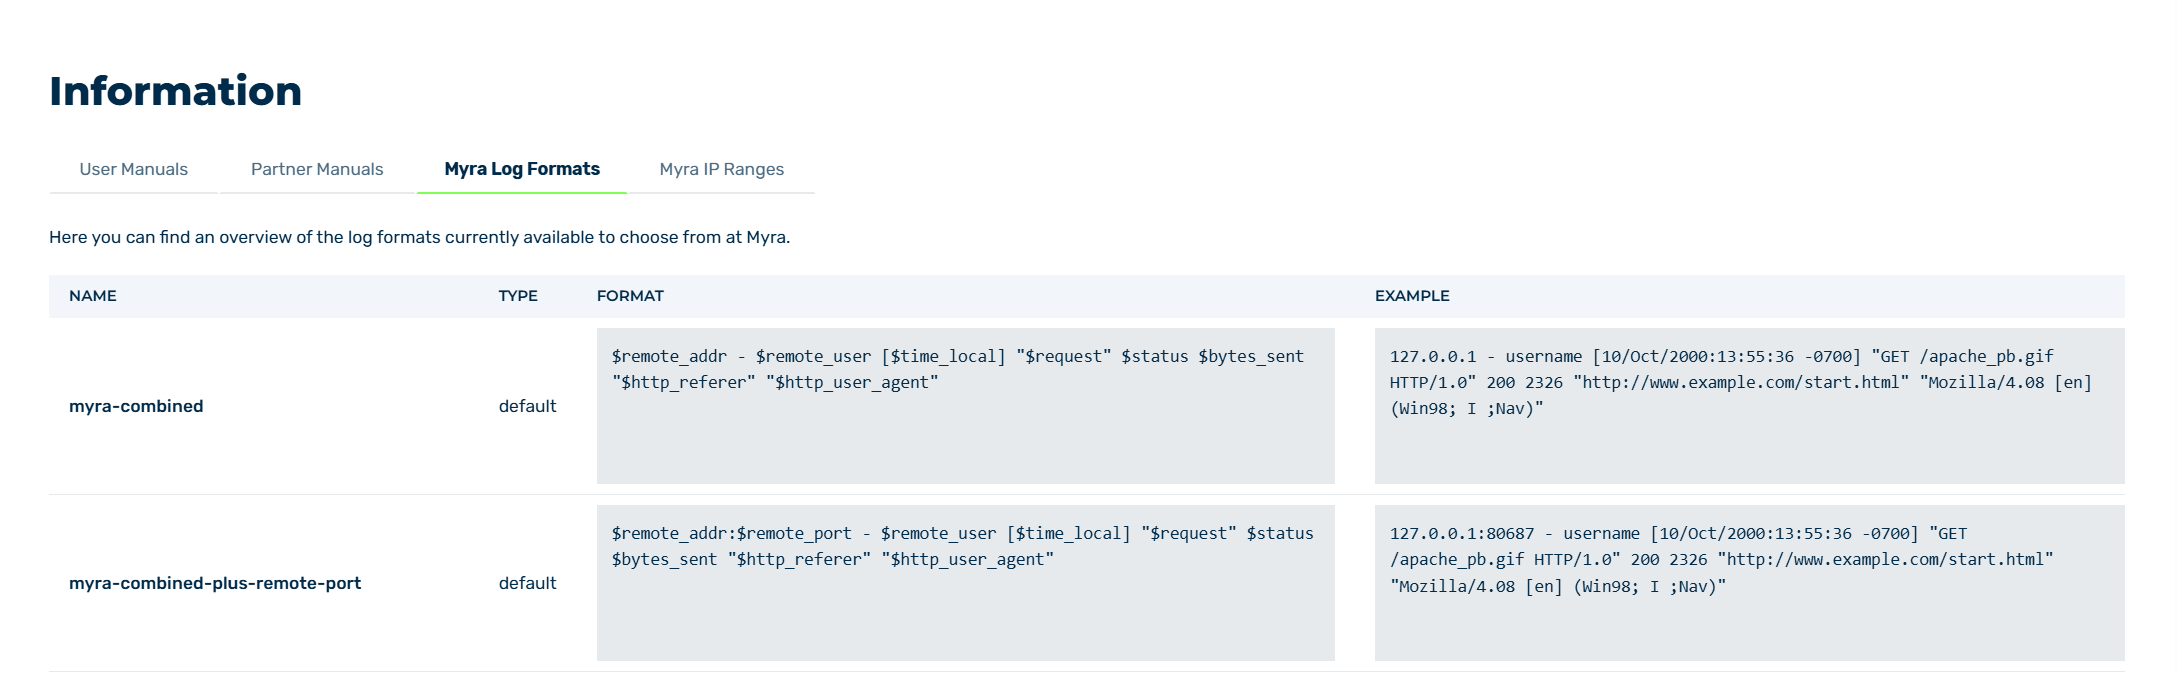Click the myra-combined-plus-remote-port example code block
Viewport: 2177px width, 675px height.
coord(1750,583)
